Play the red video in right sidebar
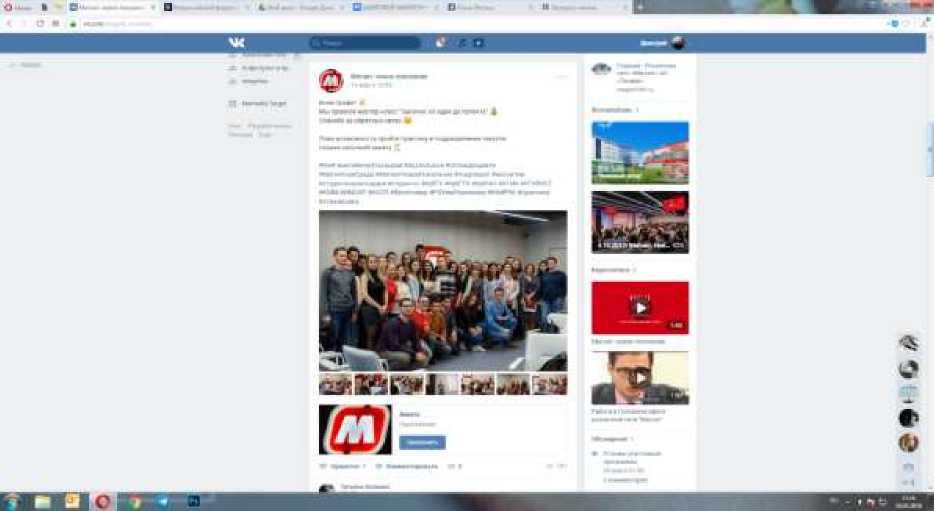 pyautogui.click(x=640, y=308)
